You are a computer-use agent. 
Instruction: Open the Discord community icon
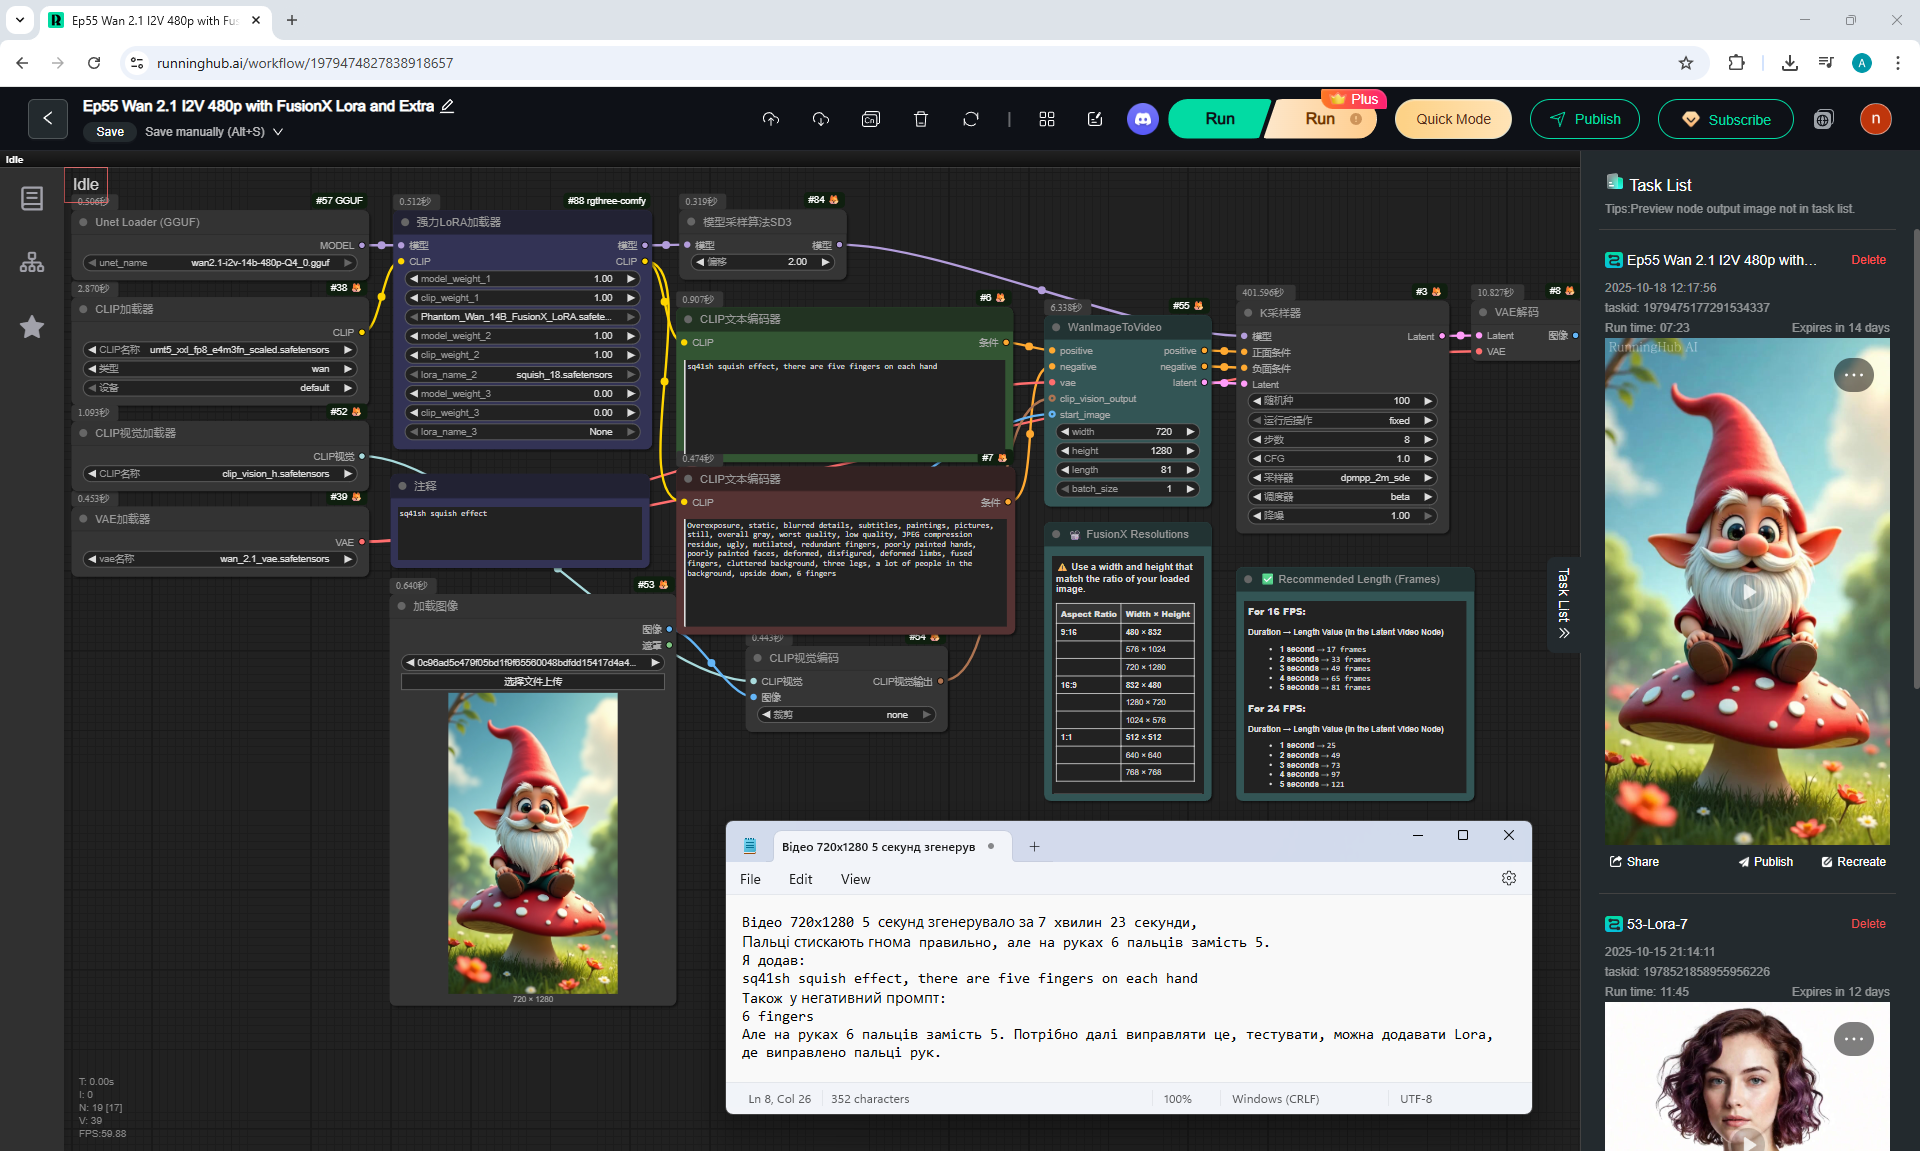[x=1143, y=119]
